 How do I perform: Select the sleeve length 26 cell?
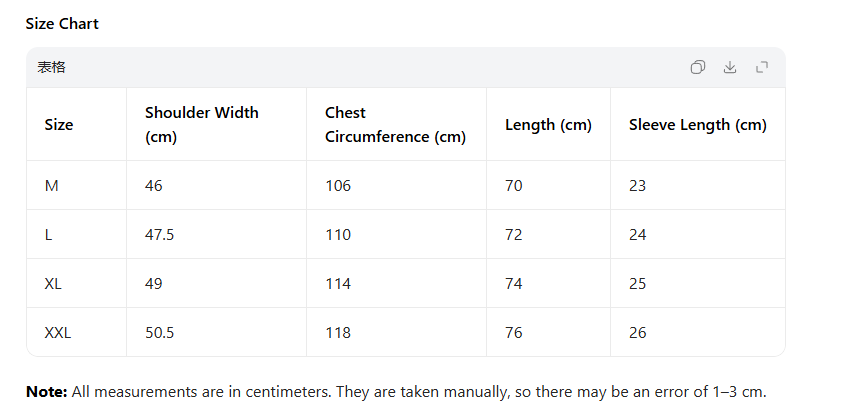638,333
